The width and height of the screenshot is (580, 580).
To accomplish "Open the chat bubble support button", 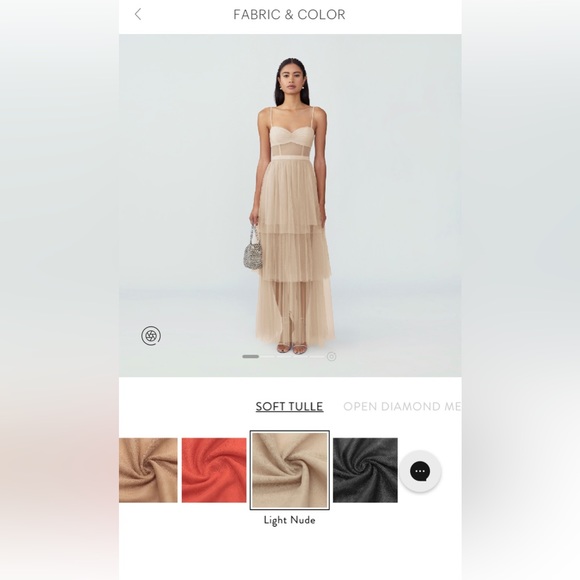I will point(420,471).
